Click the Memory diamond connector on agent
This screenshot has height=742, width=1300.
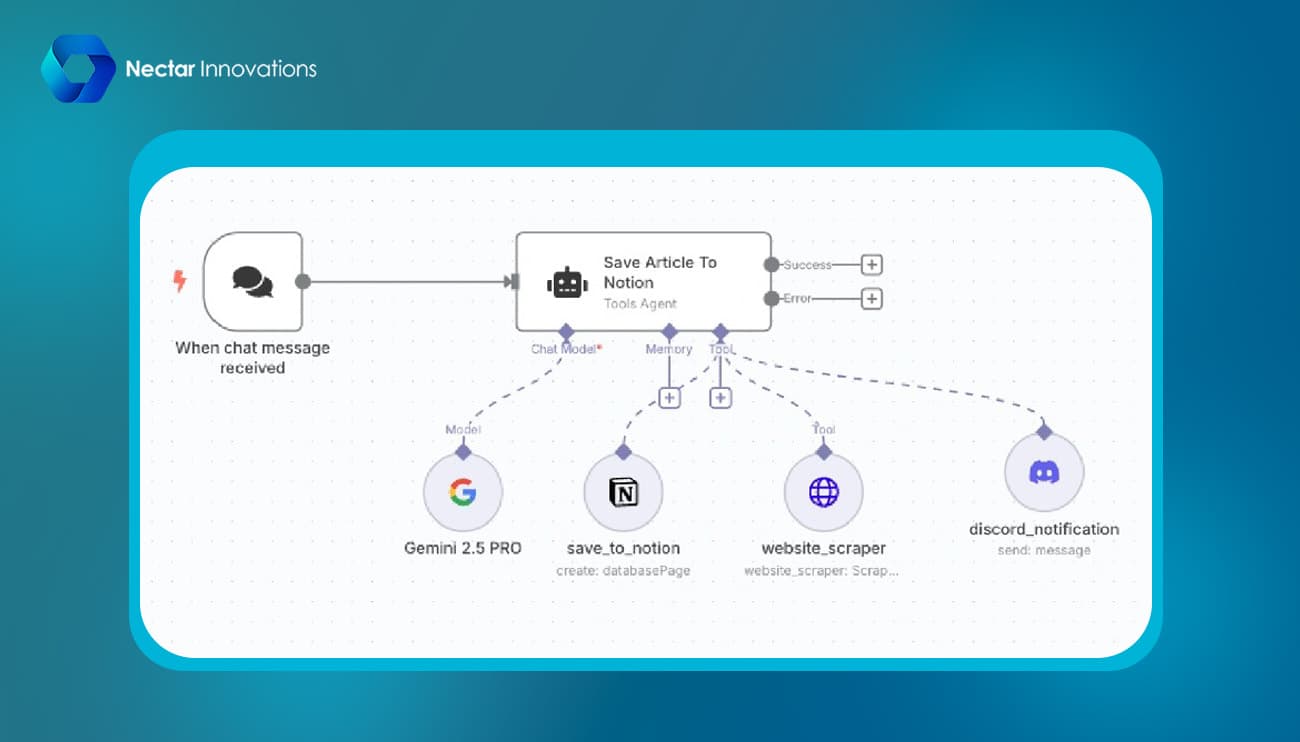pyautogui.click(x=669, y=331)
